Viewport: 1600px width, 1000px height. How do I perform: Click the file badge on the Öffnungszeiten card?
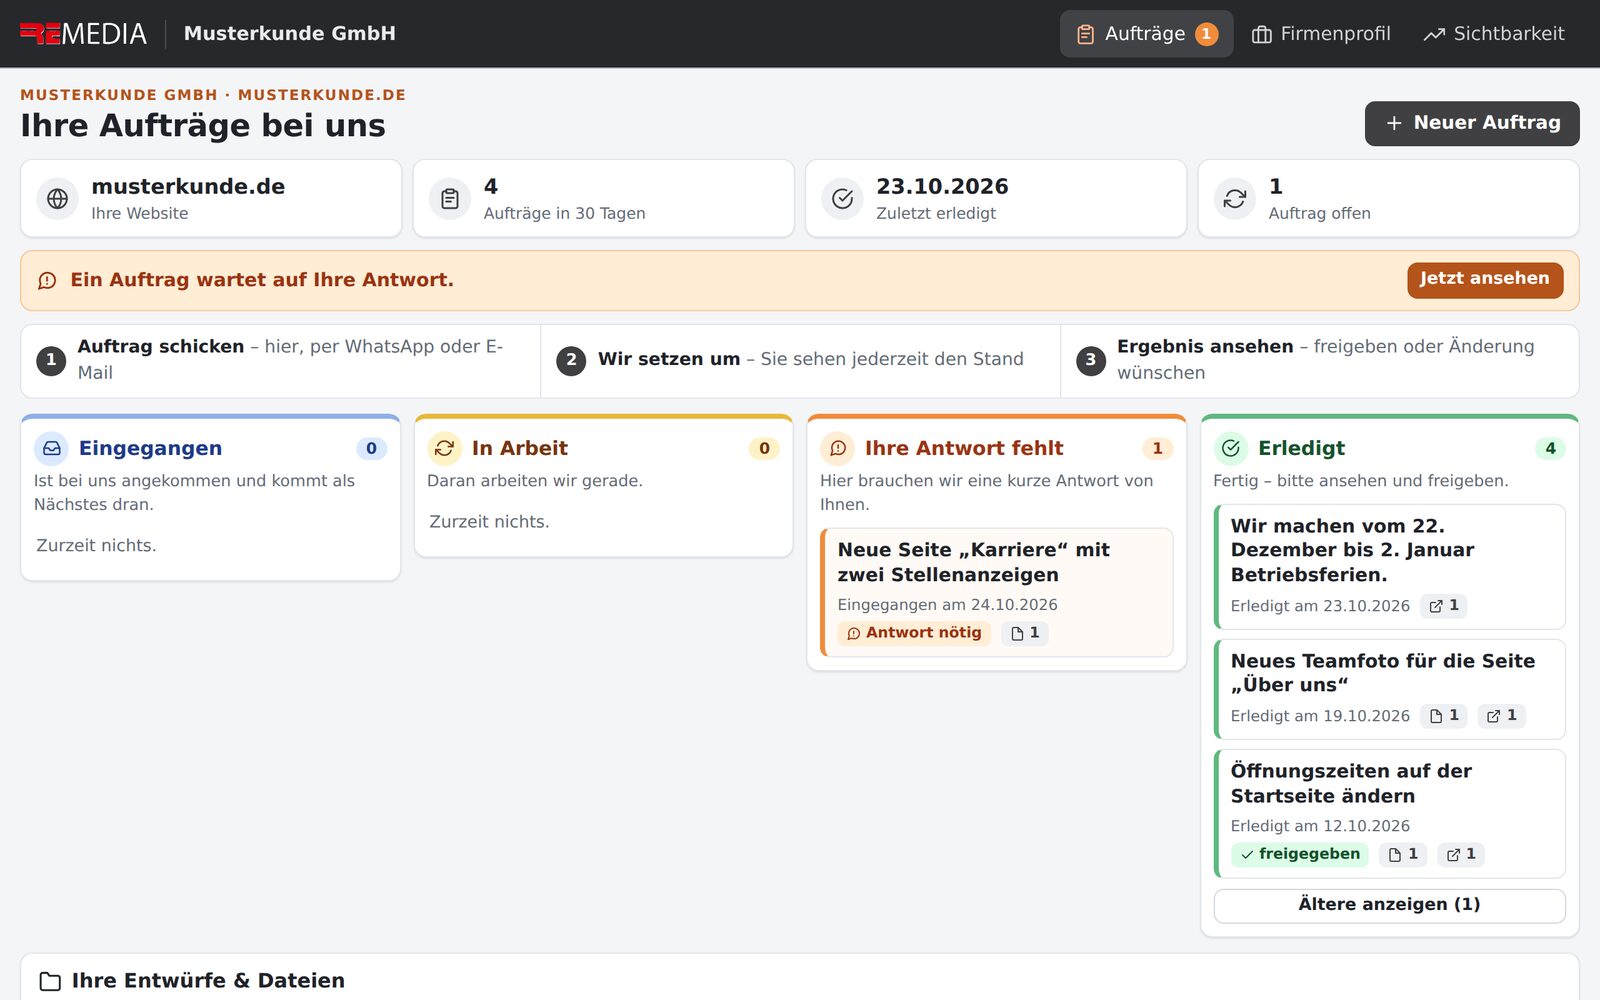coord(1403,854)
